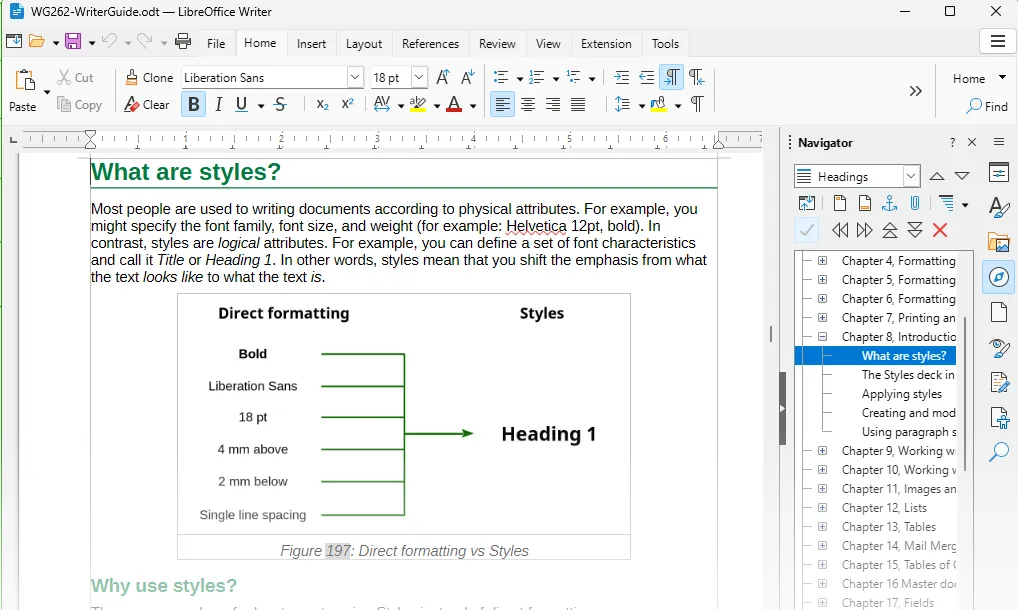Open Styles deck in sidebar
This screenshot has width=1018, height=610.
coord(999,208)
